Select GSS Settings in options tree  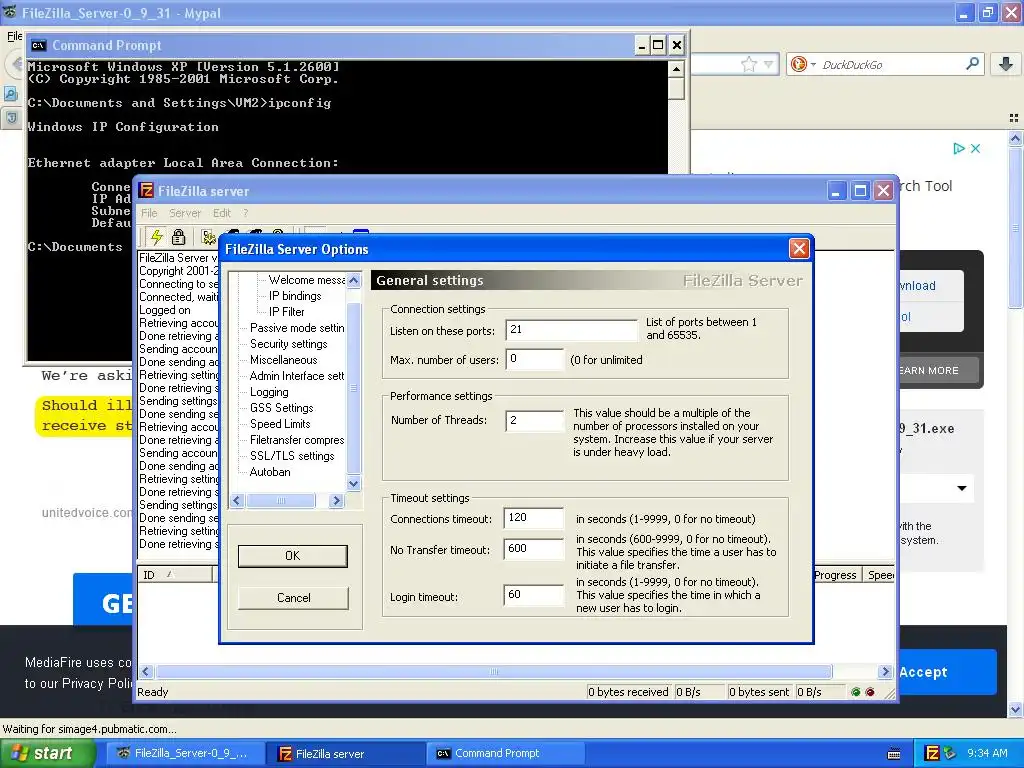click(281, 408)
